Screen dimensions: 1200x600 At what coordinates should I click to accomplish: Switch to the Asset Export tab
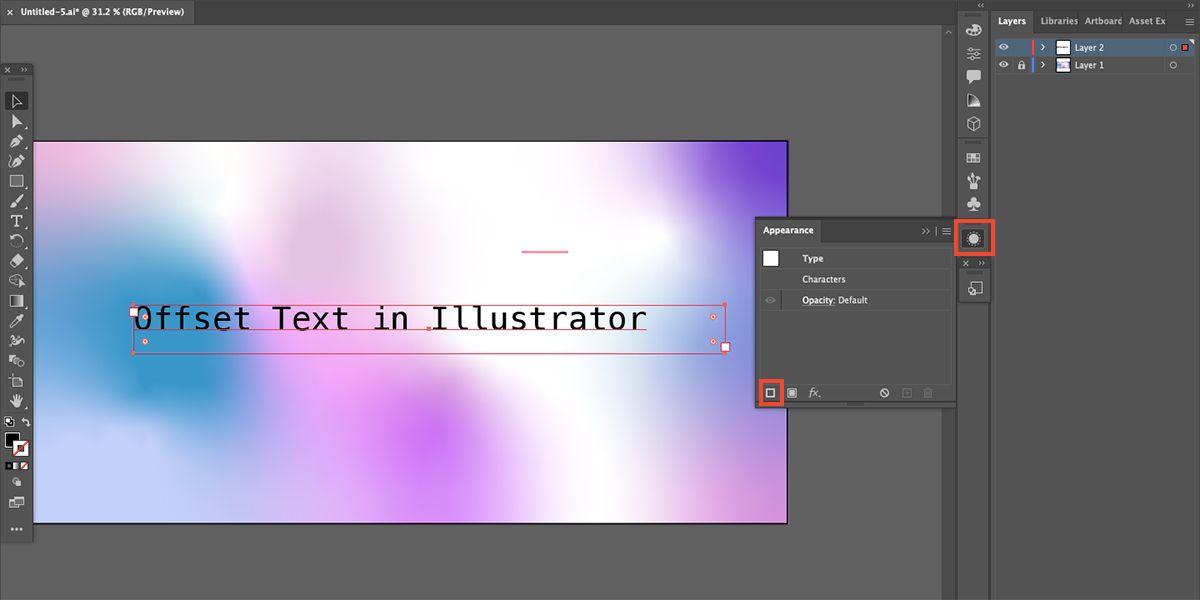(1147, 21)
